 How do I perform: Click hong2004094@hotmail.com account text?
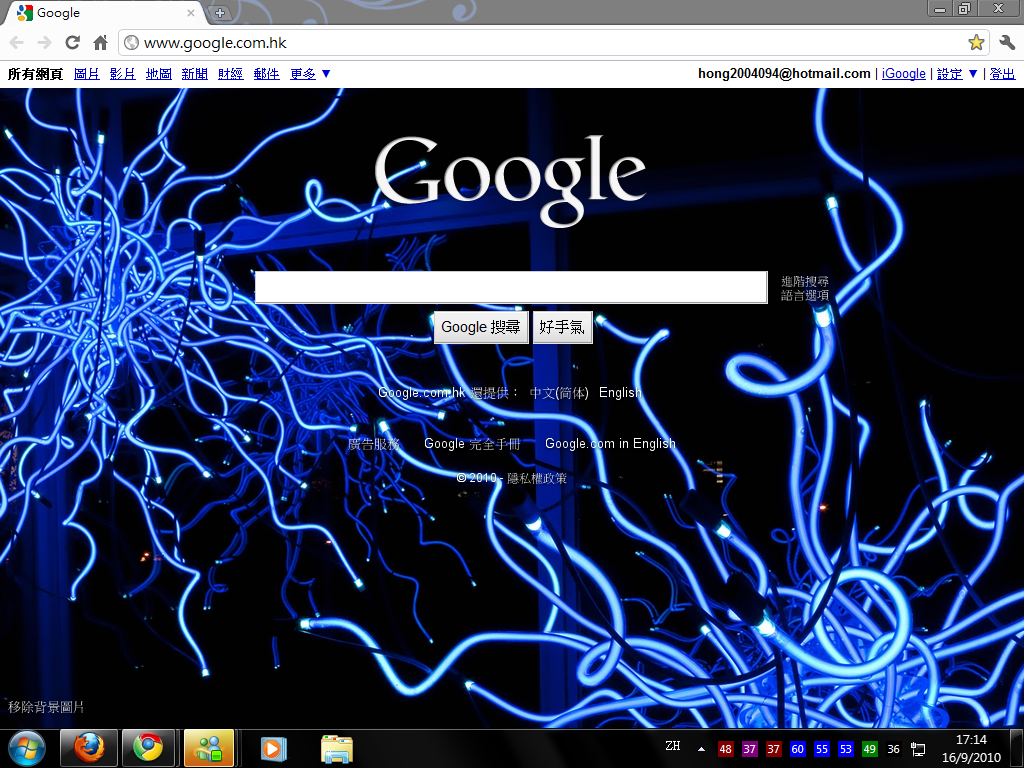pos(784,74)
